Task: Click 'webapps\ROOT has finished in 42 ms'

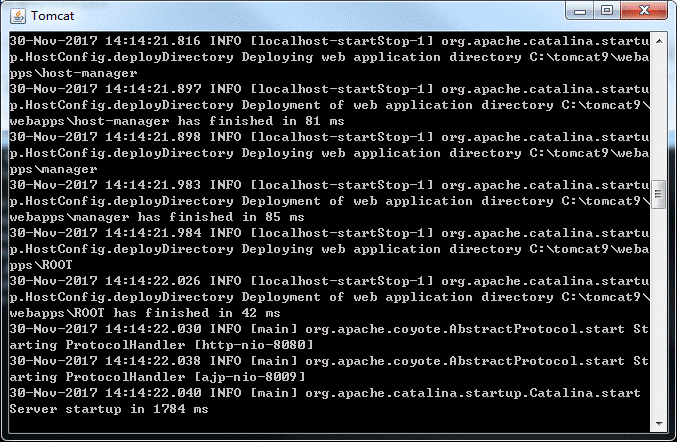Action: 145,313
